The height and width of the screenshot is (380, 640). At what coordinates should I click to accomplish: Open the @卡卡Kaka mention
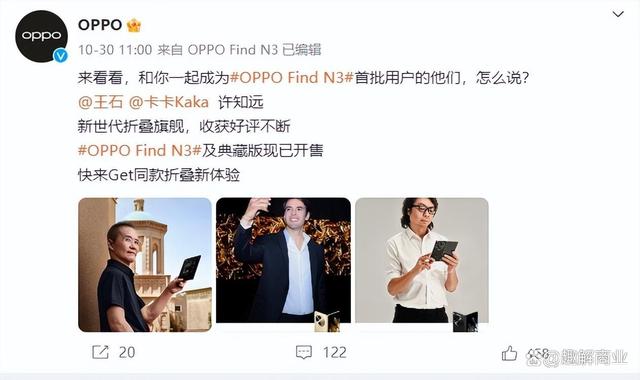tap(169, 102)
